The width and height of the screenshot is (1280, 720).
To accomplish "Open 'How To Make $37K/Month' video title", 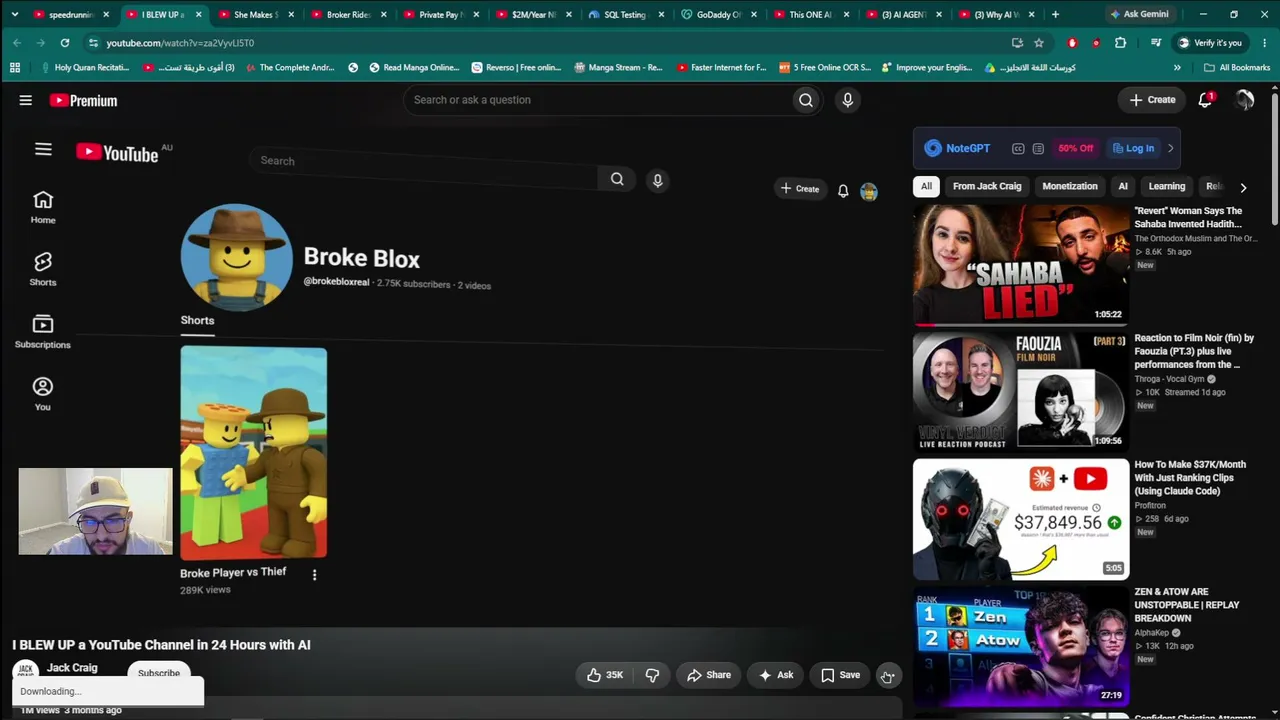I will [x=1190, y=478].
